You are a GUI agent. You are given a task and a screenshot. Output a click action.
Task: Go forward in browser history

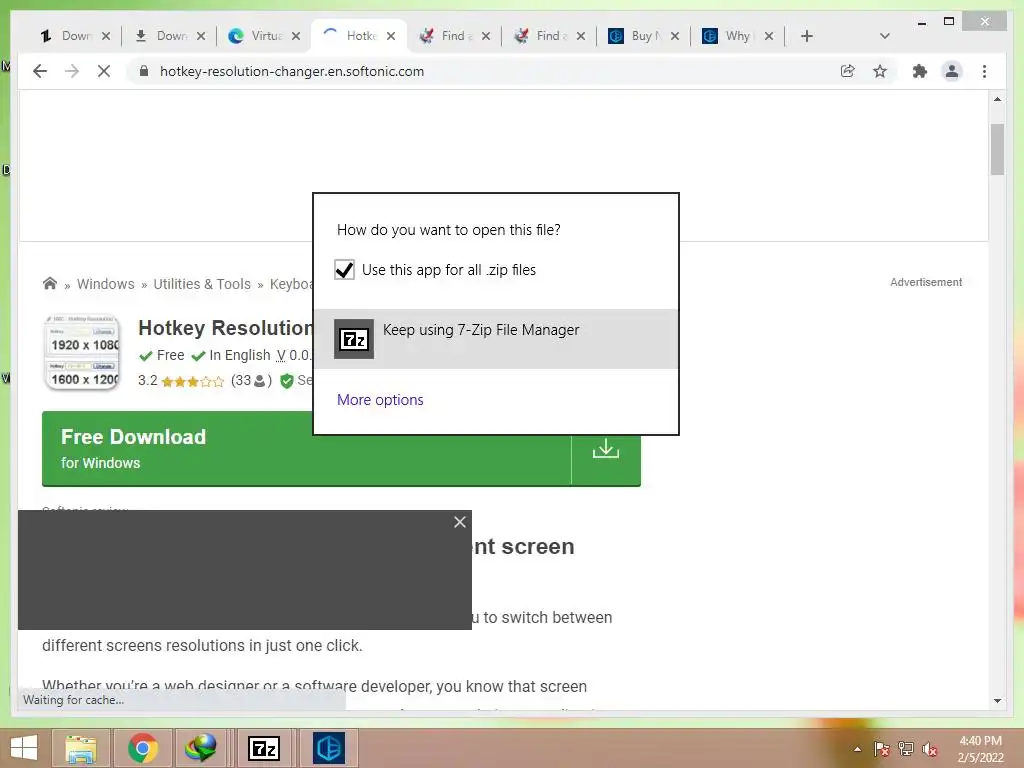pyautogui.click(x=72, y=71)
